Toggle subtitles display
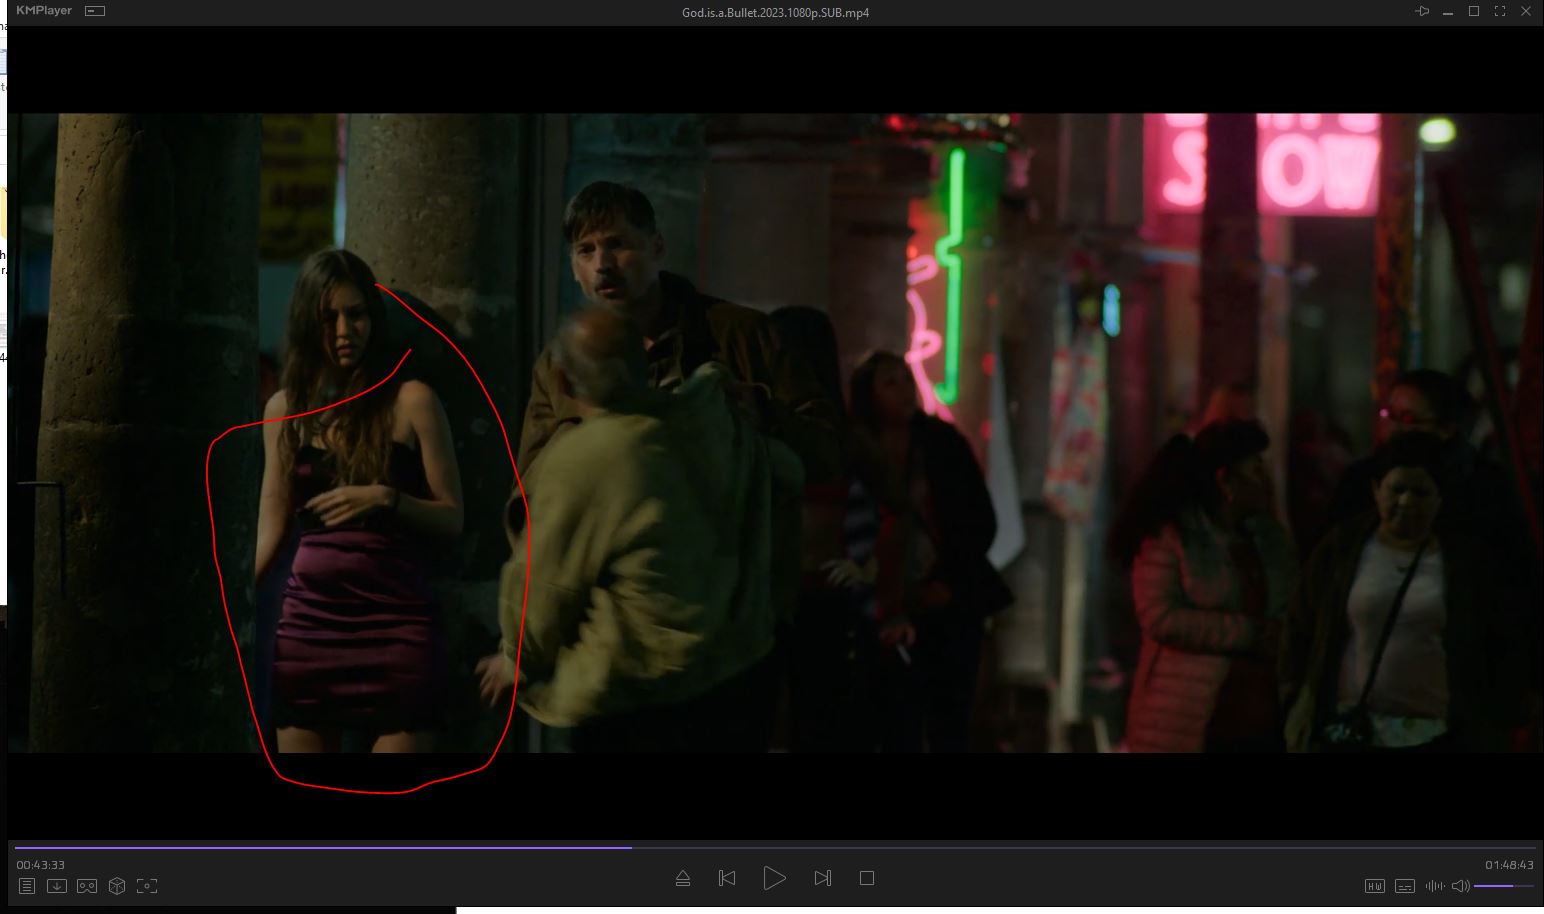Screen dimensions: 1544x914 click(1405, 886)
